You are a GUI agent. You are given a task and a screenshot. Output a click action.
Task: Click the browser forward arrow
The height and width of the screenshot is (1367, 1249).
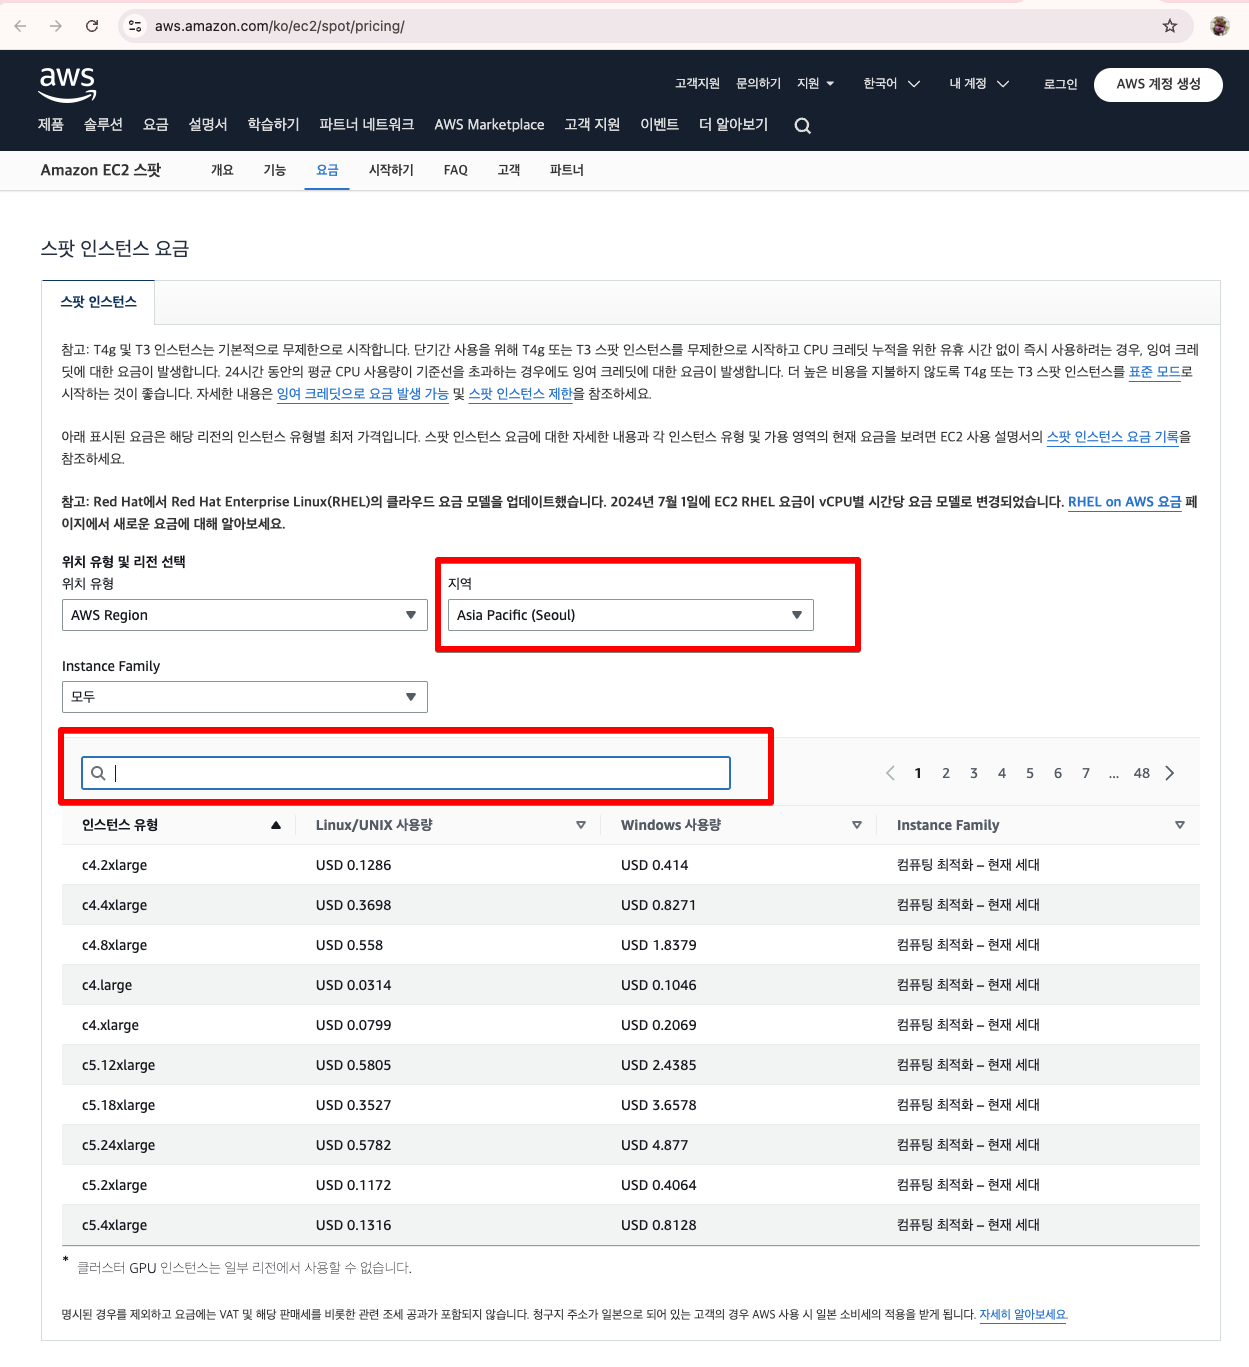click(x=56, y=26)
